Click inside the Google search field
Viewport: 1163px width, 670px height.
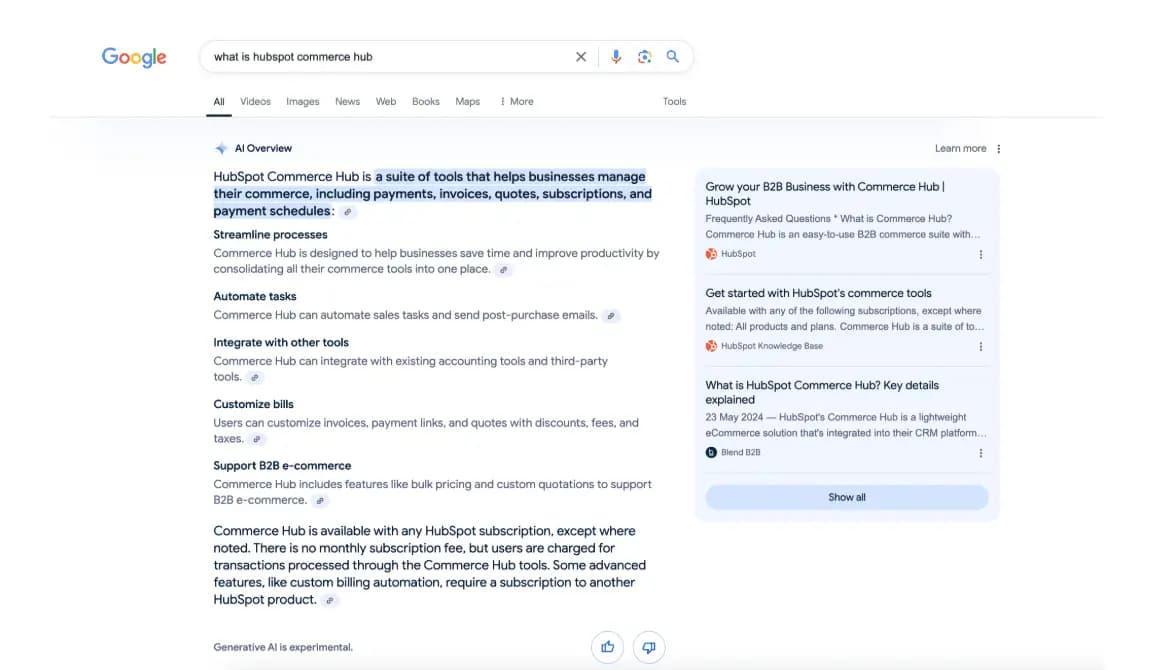(x=390, y=57)
